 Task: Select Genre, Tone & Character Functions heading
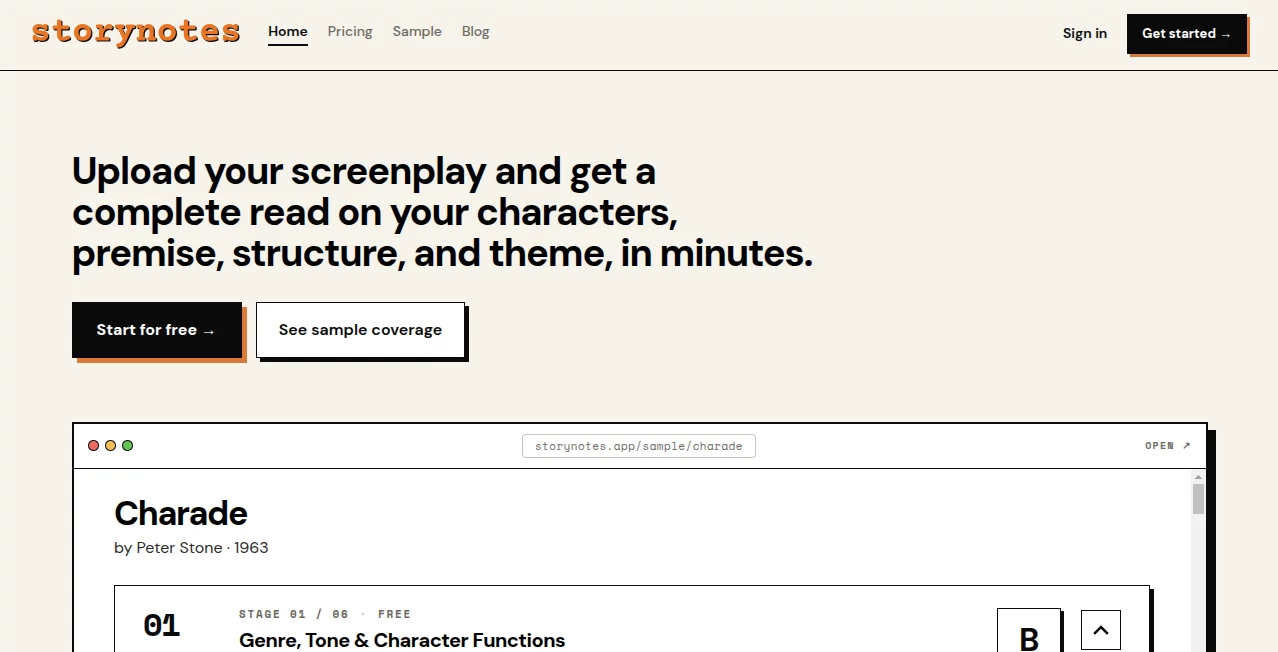[x=402, y=640]
